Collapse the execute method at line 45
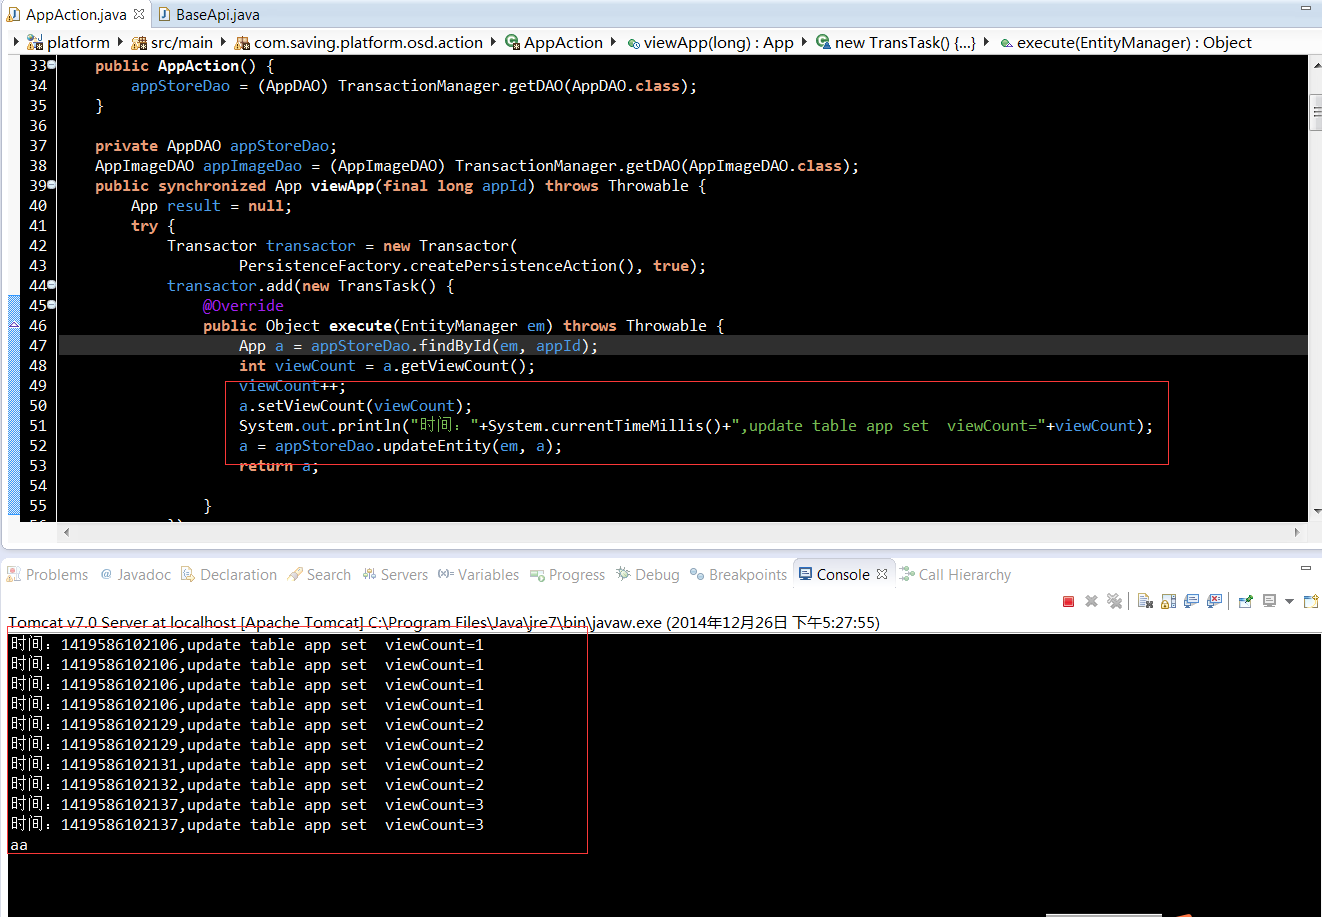This screenshot has width=1322, height=917. [x=51, y=305]
